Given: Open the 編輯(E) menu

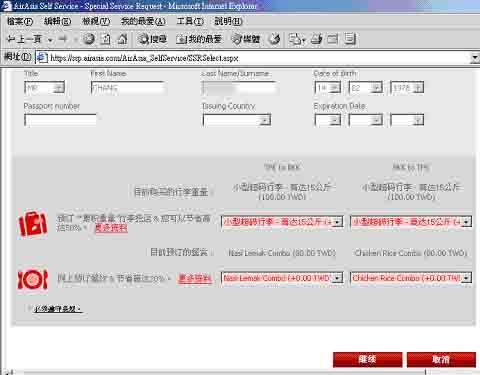Looking at the screenshot, I should [57, 22].
